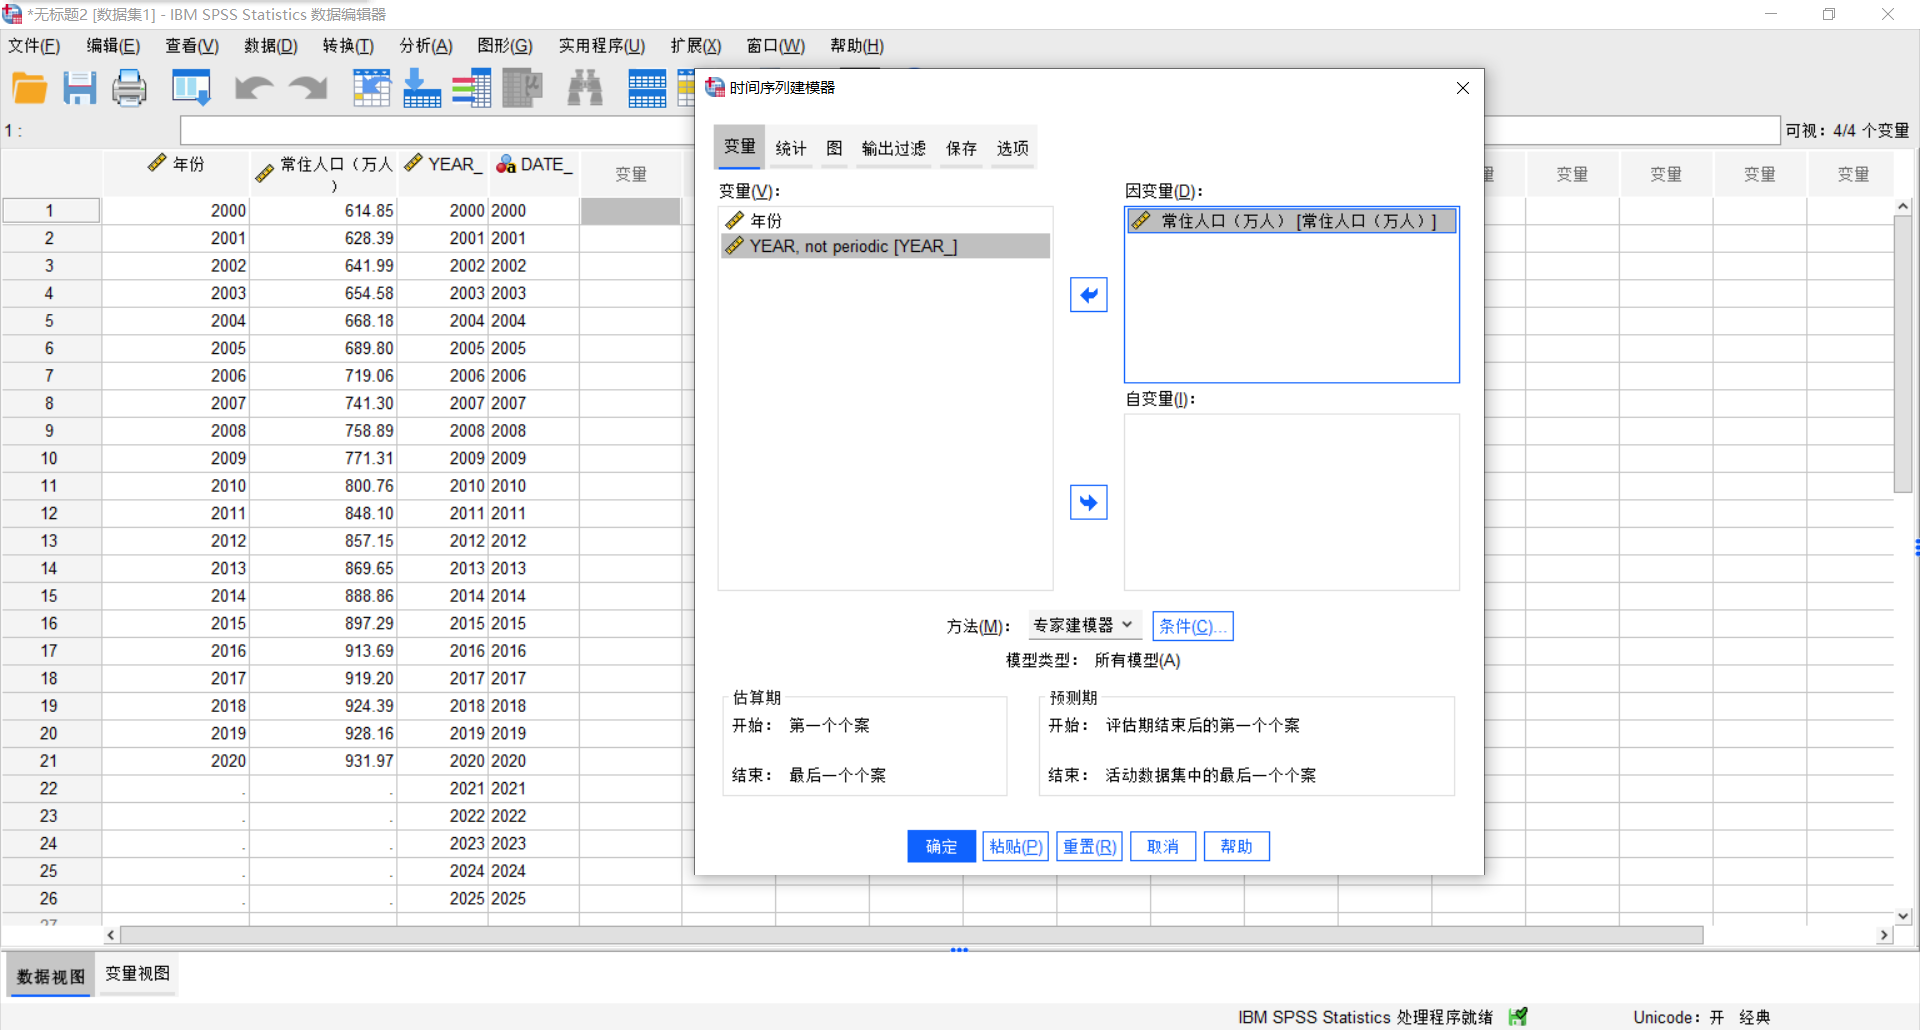Close the 时间序列建模器 dialog
Screen dimensions: 1920x1030
pyautogui.click(x=1463, y=88)
